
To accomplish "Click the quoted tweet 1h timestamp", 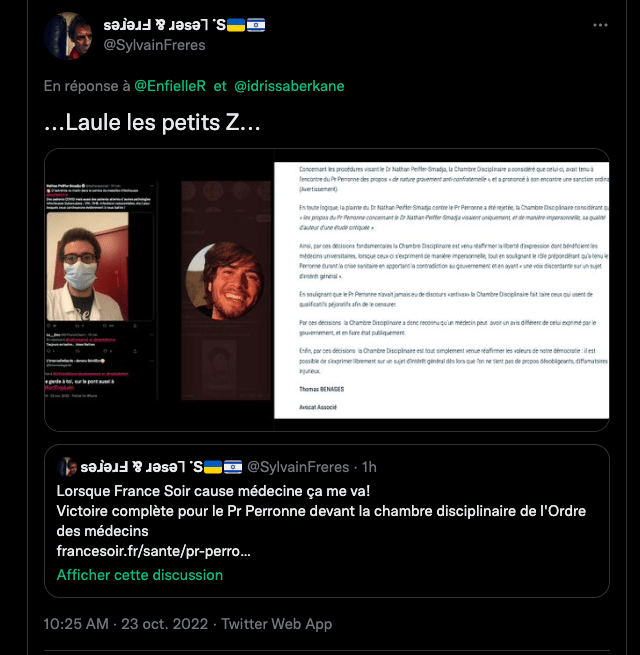I will (x=369, y=467).
